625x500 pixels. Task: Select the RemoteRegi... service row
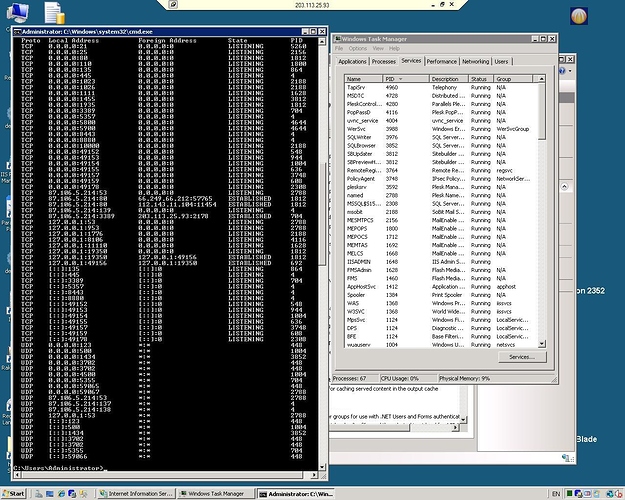(x=441, y=170)
